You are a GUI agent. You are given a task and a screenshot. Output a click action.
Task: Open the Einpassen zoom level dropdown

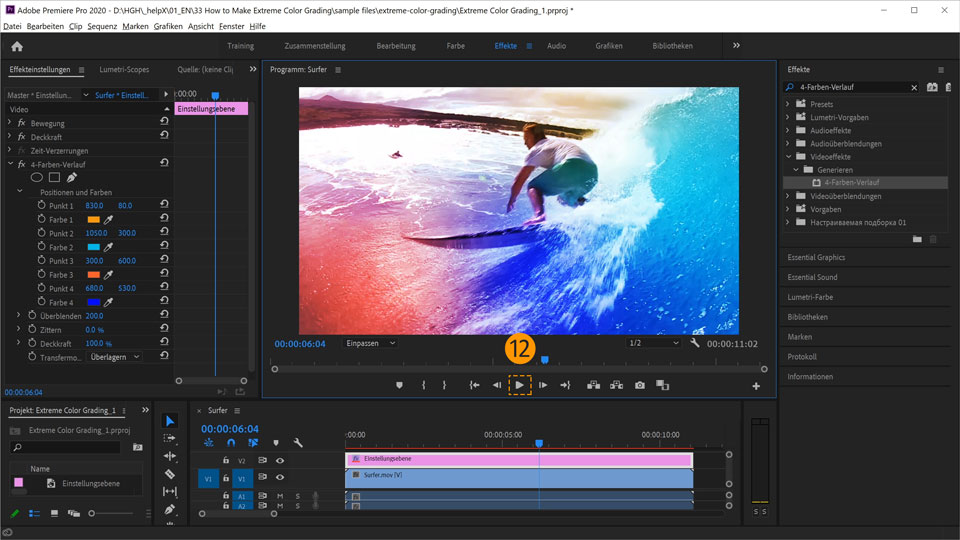[370, 343]
